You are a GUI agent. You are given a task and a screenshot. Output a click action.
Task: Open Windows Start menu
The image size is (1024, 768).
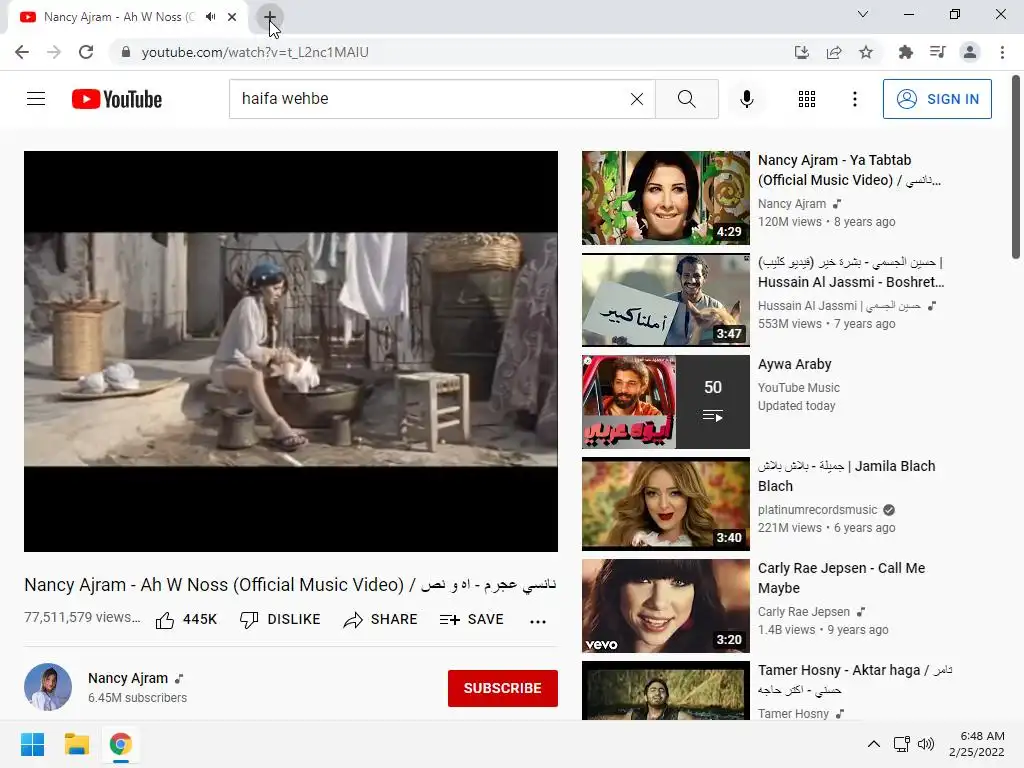[x=33, y=744]
